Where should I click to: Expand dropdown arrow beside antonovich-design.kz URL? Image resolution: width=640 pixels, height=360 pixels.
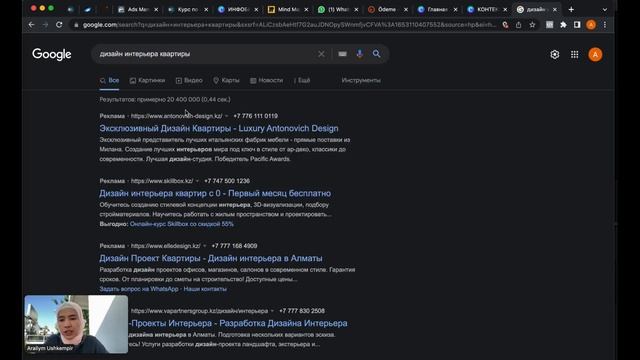[x=227, y=116]
